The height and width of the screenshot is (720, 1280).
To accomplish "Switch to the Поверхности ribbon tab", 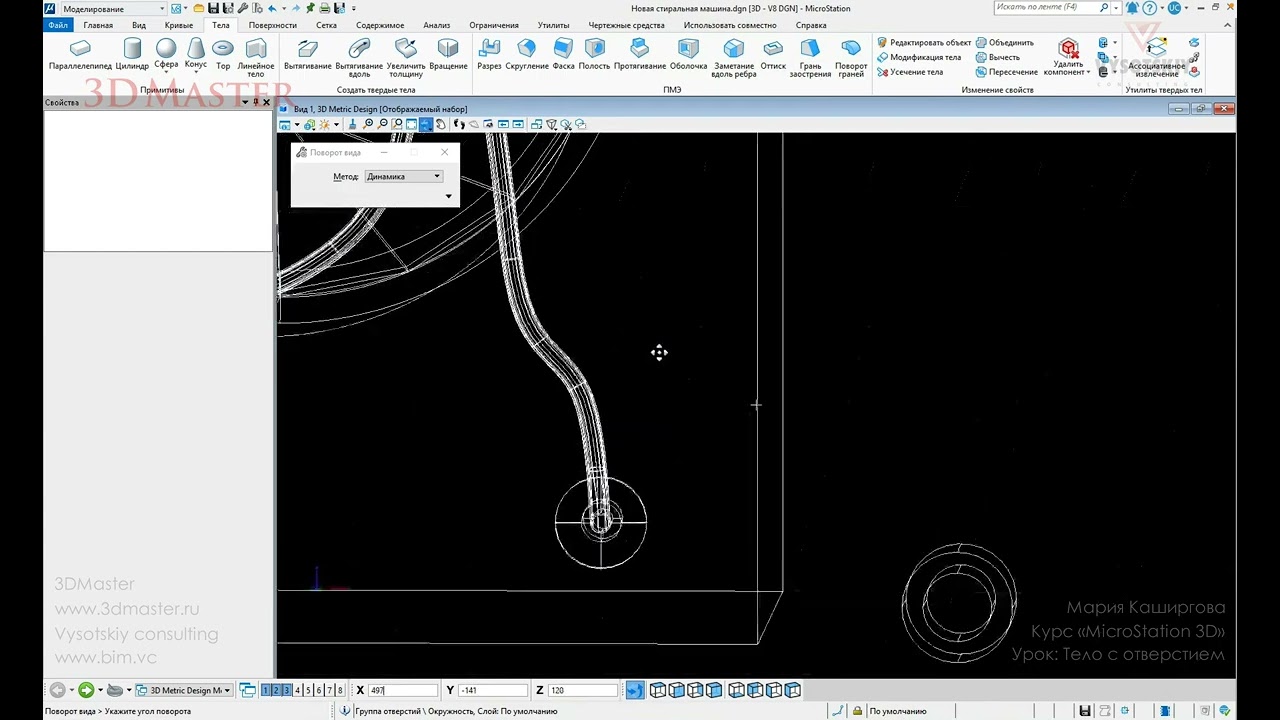I will [272, 25].
